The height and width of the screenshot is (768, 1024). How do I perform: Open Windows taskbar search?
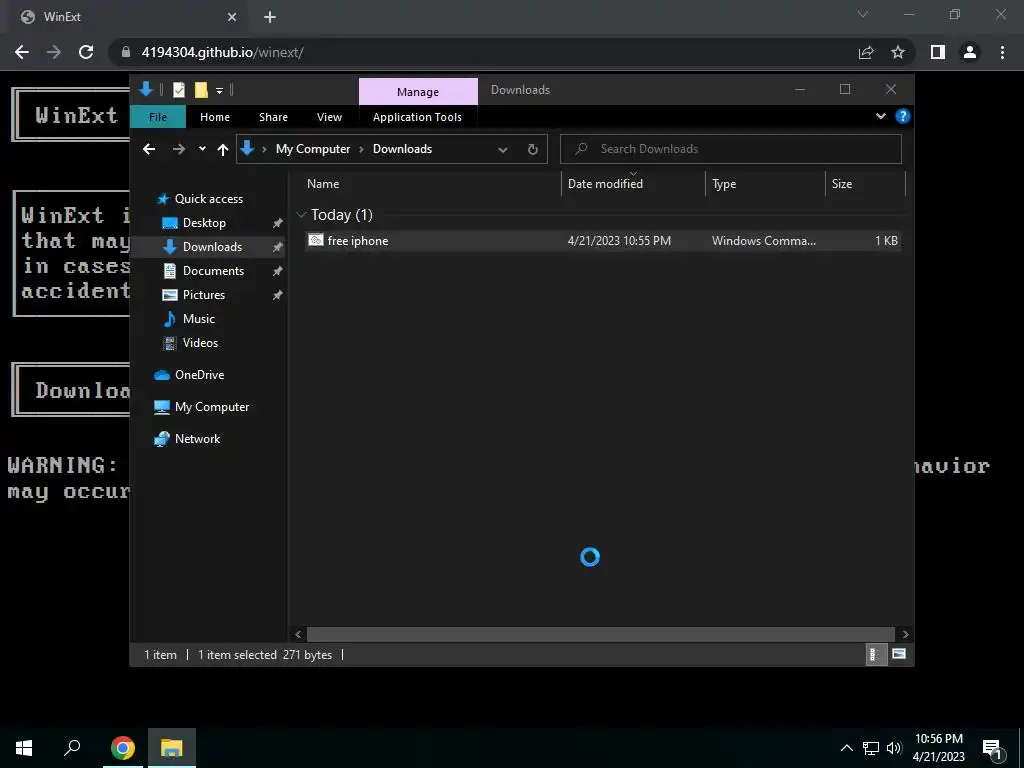click(72, 748)
